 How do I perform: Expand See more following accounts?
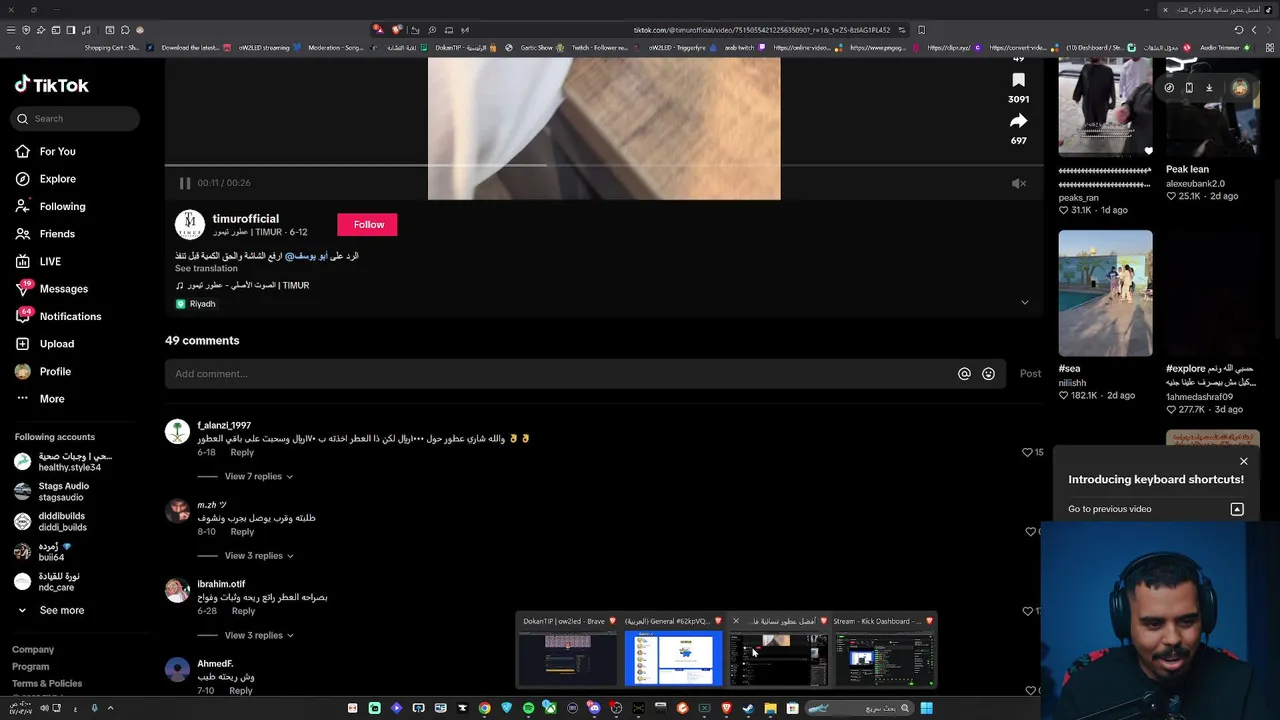(x=50, y=610)
